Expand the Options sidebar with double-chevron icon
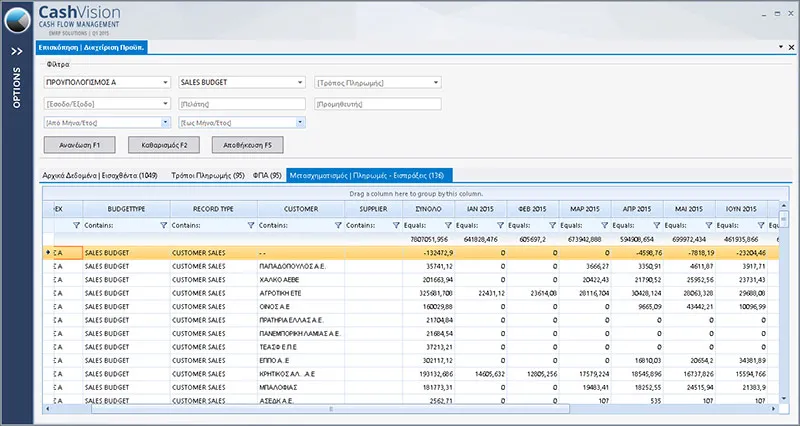The height and width of the screenshot is (426, 800). (17, 52)
